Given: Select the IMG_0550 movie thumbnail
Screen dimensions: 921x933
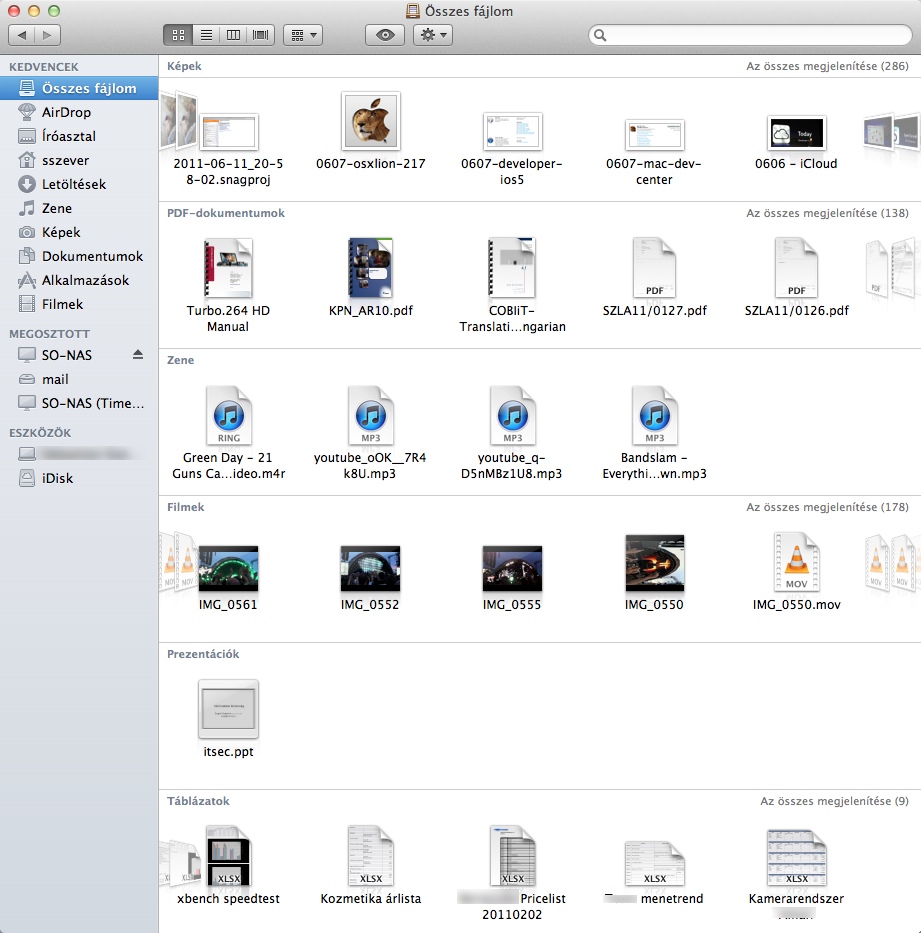Looking at the screenshot, I should pyautogui.click(x=654, y=563).
